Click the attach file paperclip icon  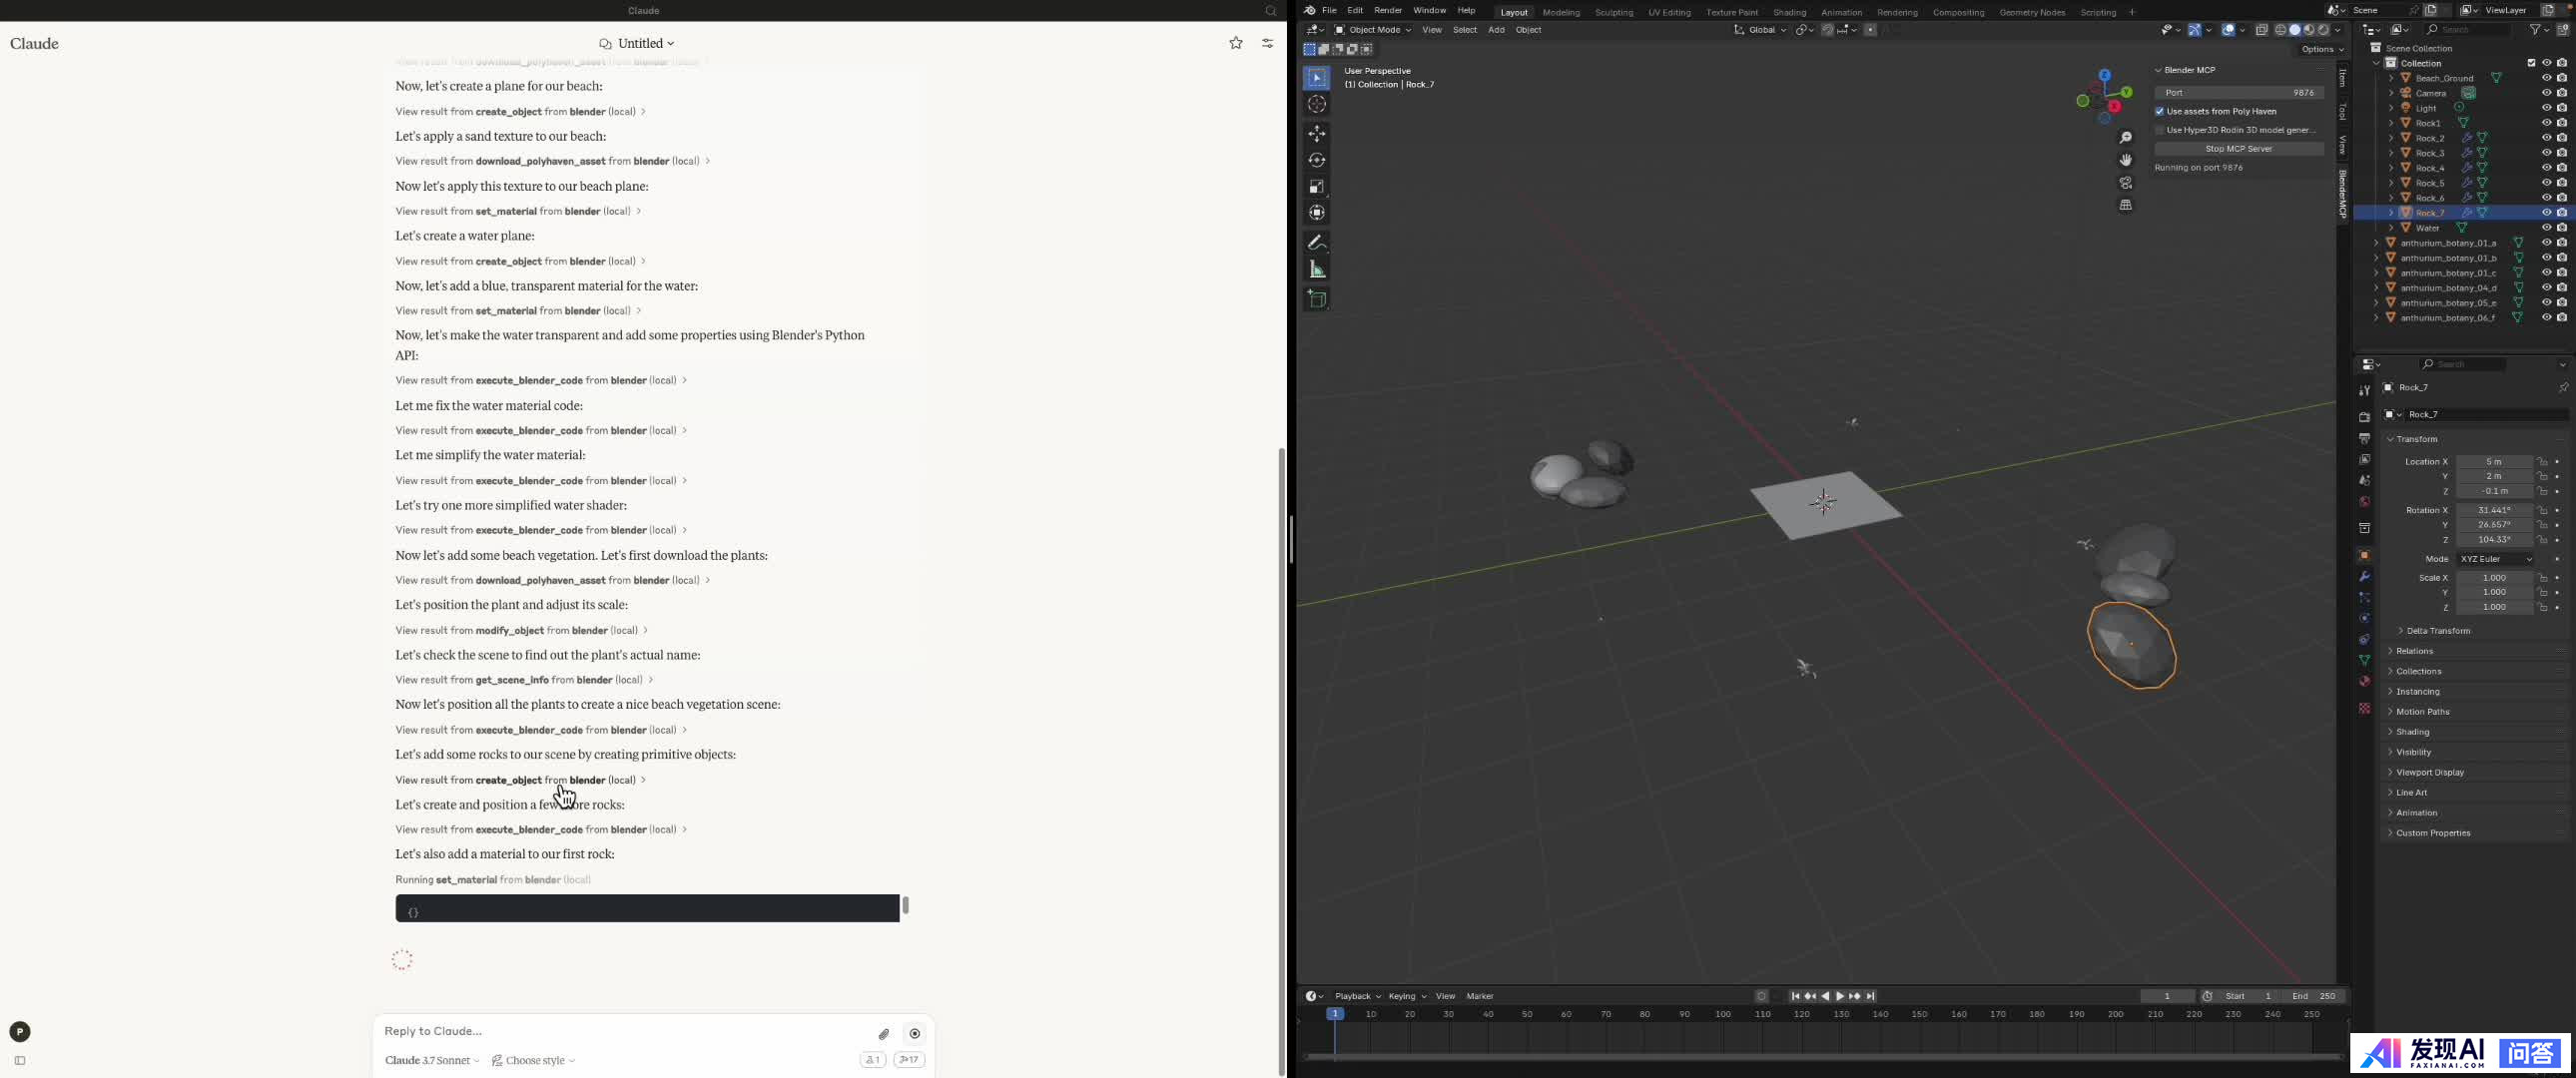click(884, 1033)
